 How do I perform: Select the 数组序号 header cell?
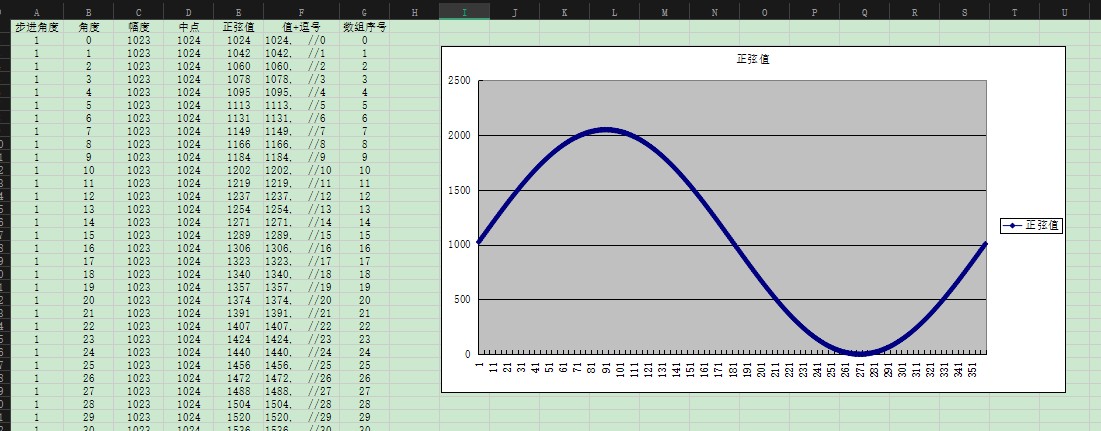coord(364,27)
